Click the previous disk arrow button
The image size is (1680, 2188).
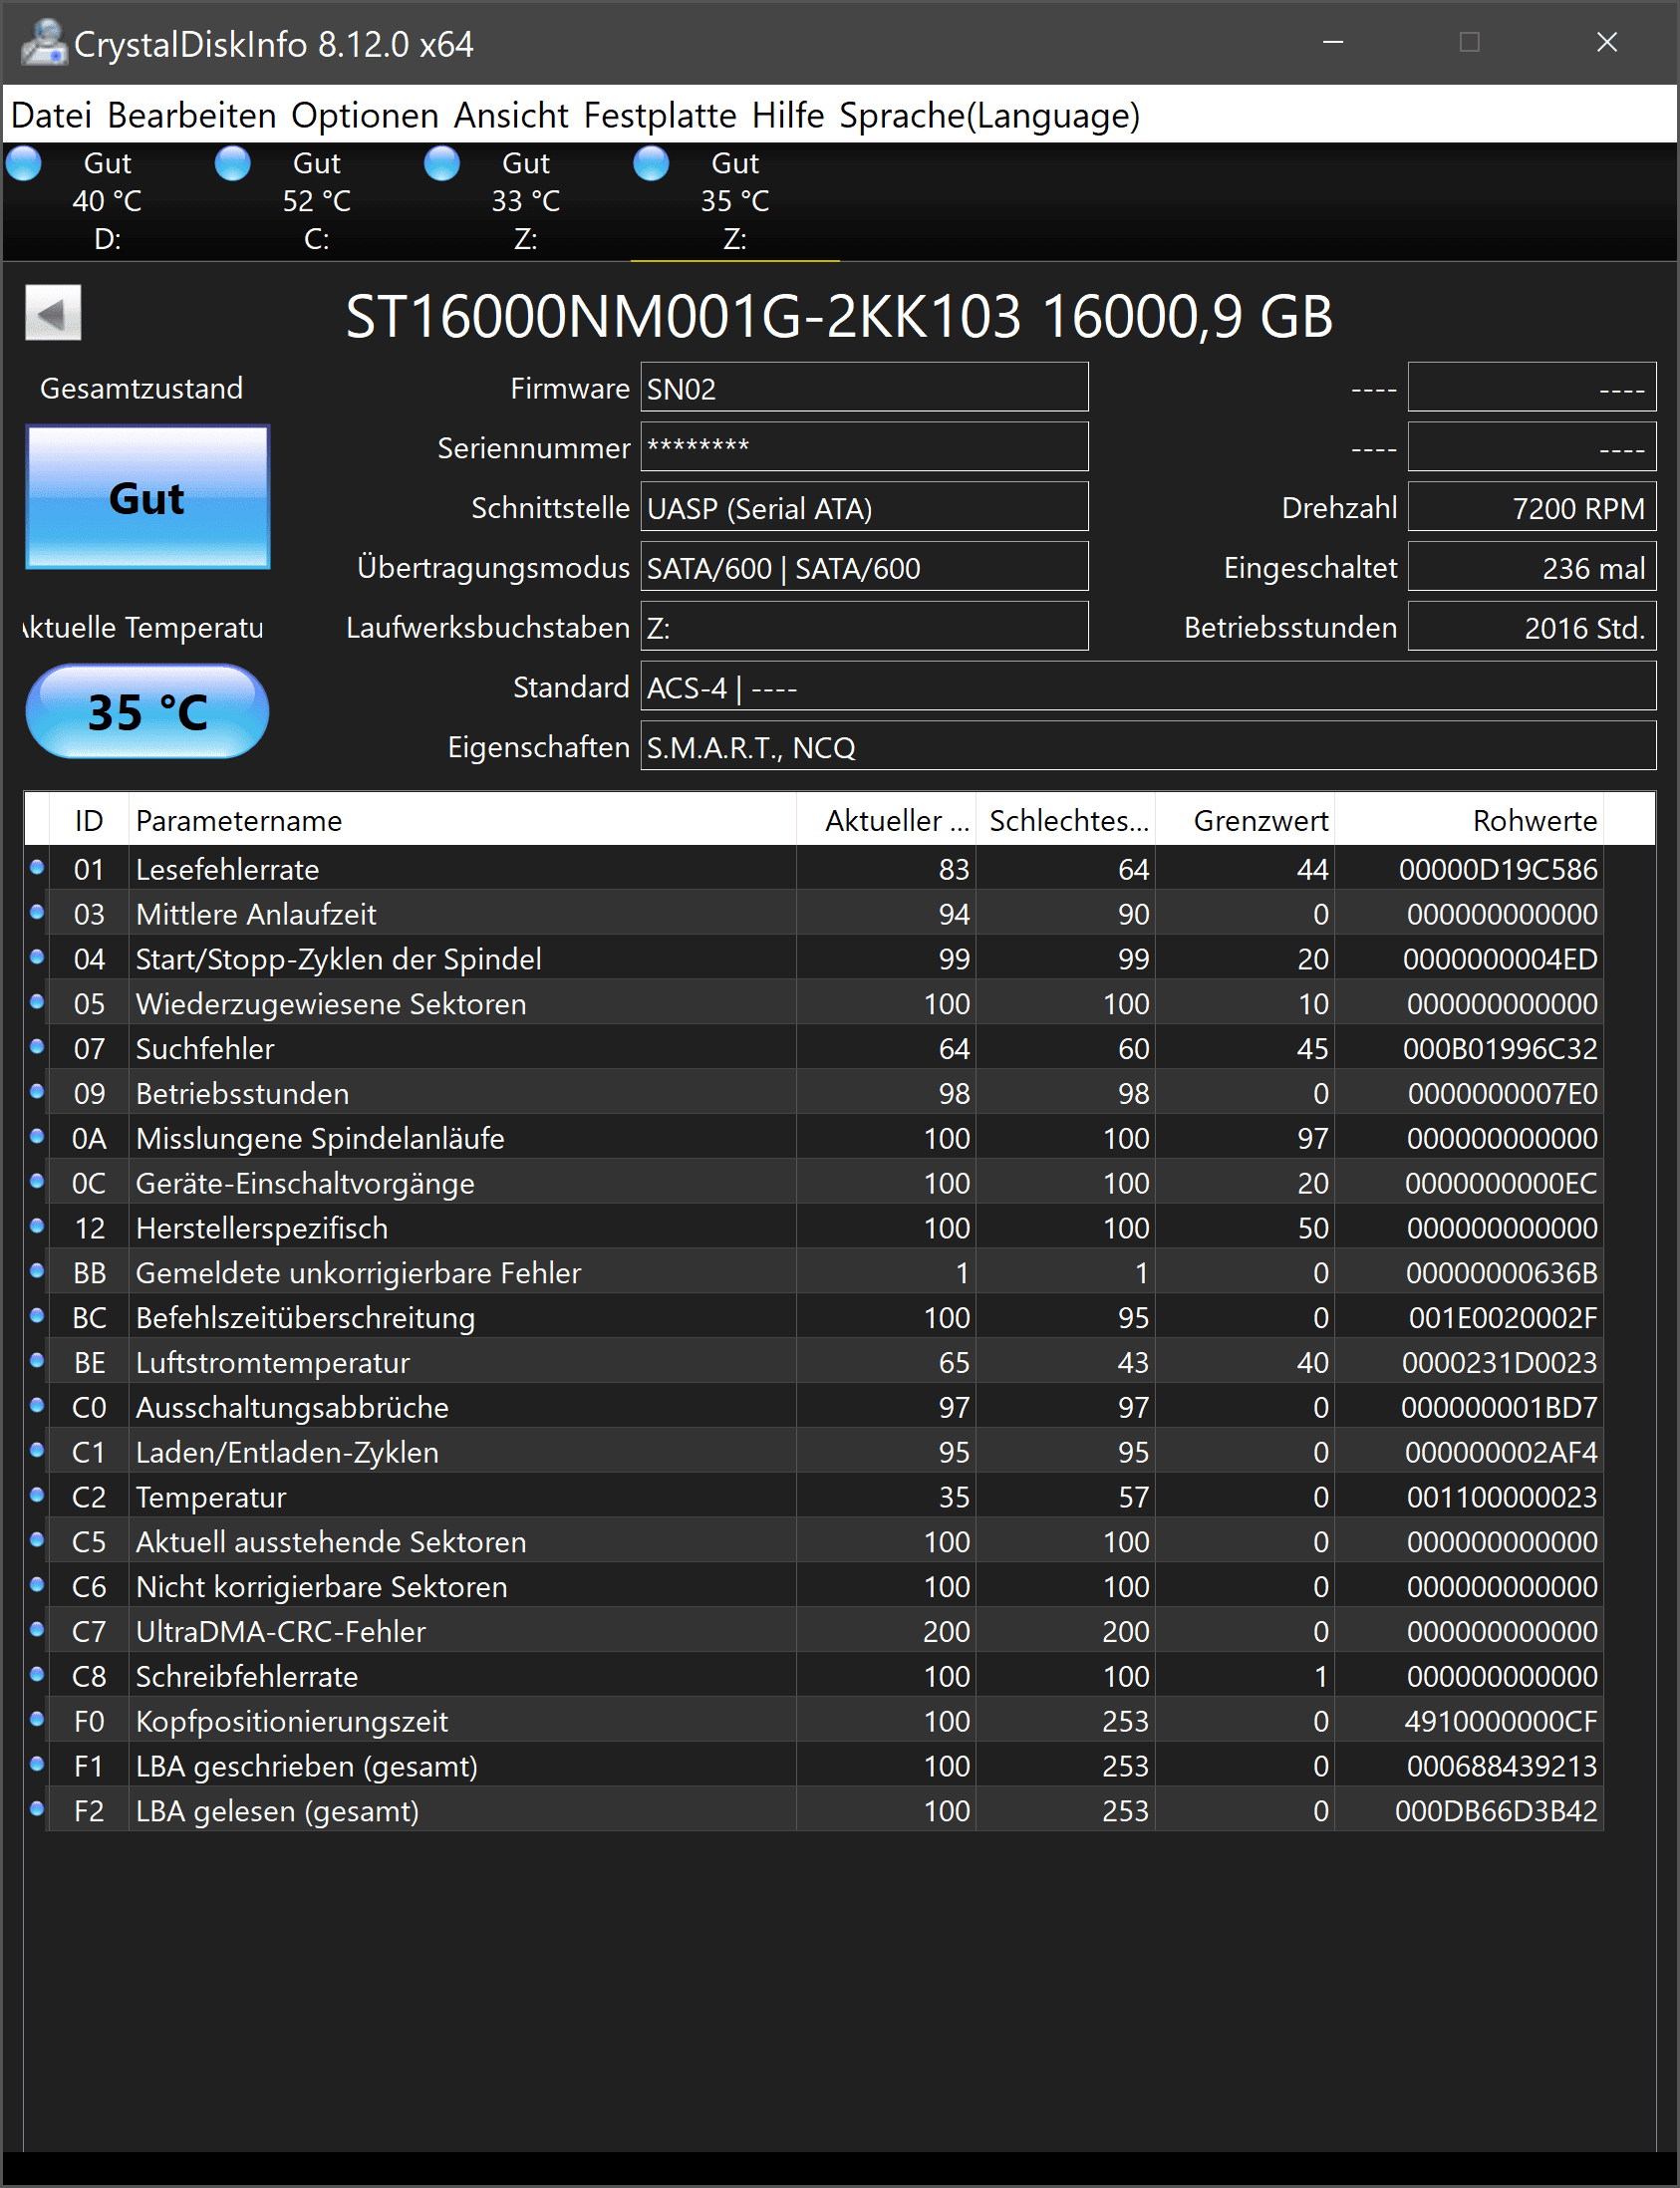pos(53,313)
